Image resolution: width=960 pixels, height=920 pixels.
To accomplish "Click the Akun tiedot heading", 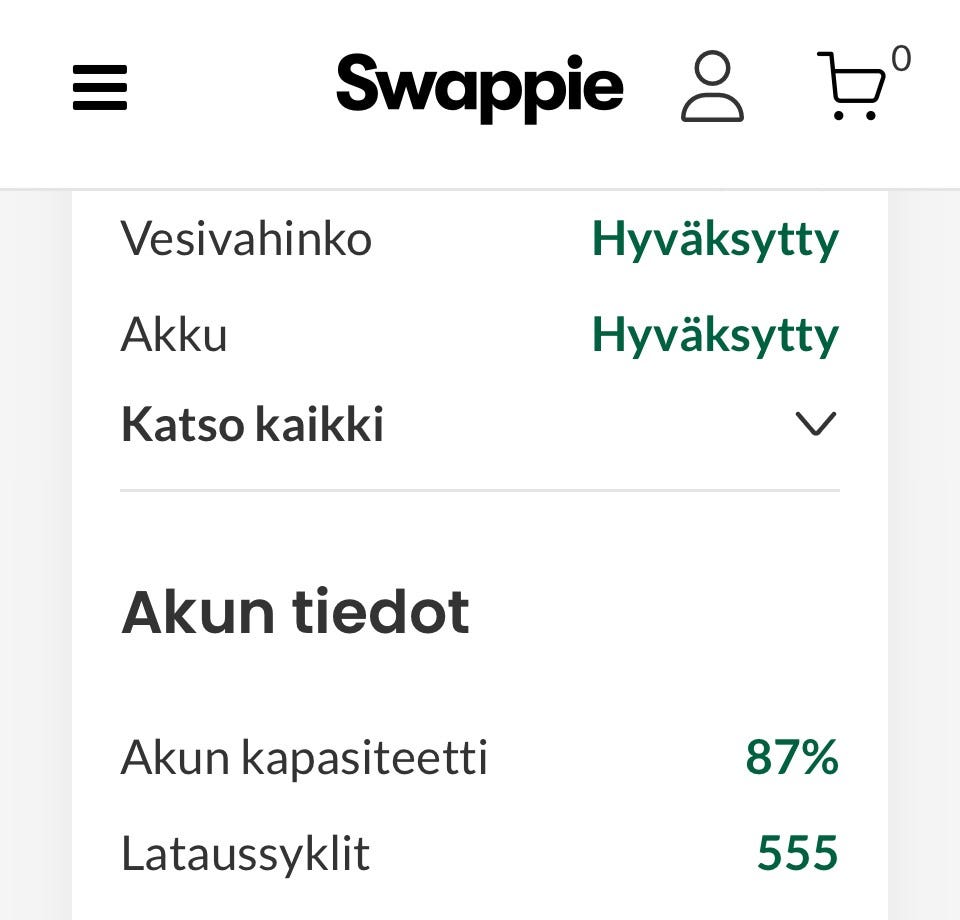I will 295,612.
